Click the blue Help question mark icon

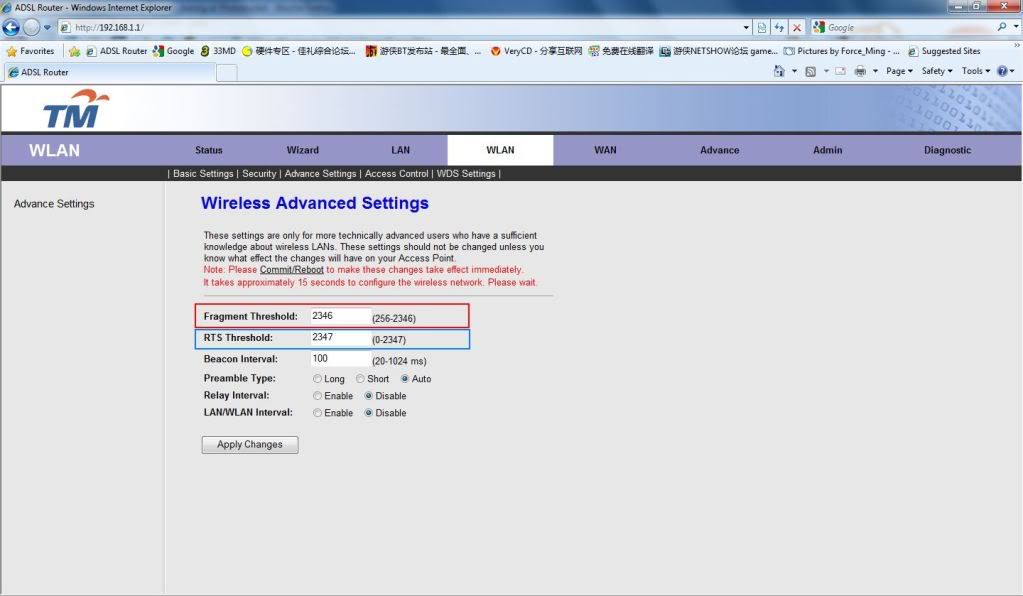(1001, 71)
